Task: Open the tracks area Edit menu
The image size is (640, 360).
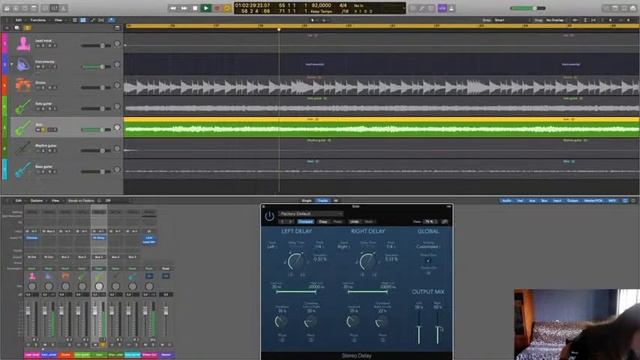Action: (x=19, y=20)
